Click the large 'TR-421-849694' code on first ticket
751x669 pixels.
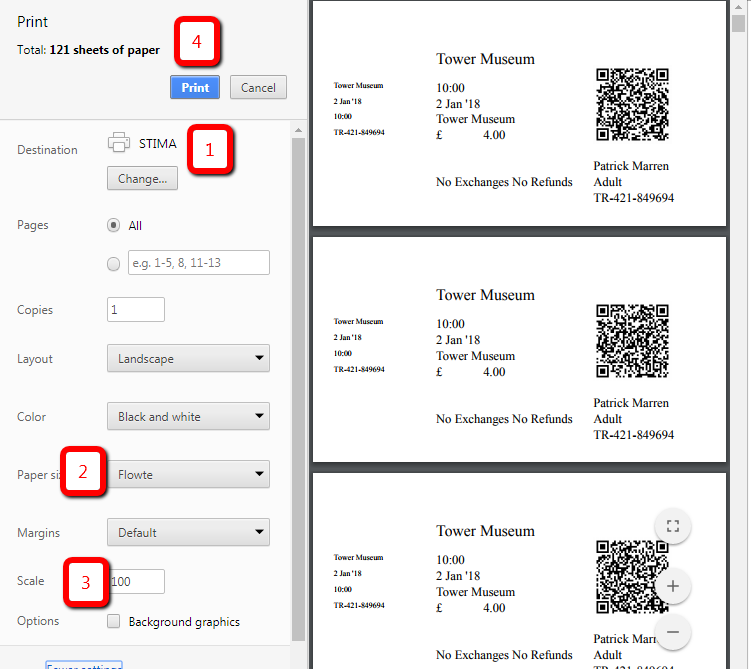pos(634,198)
